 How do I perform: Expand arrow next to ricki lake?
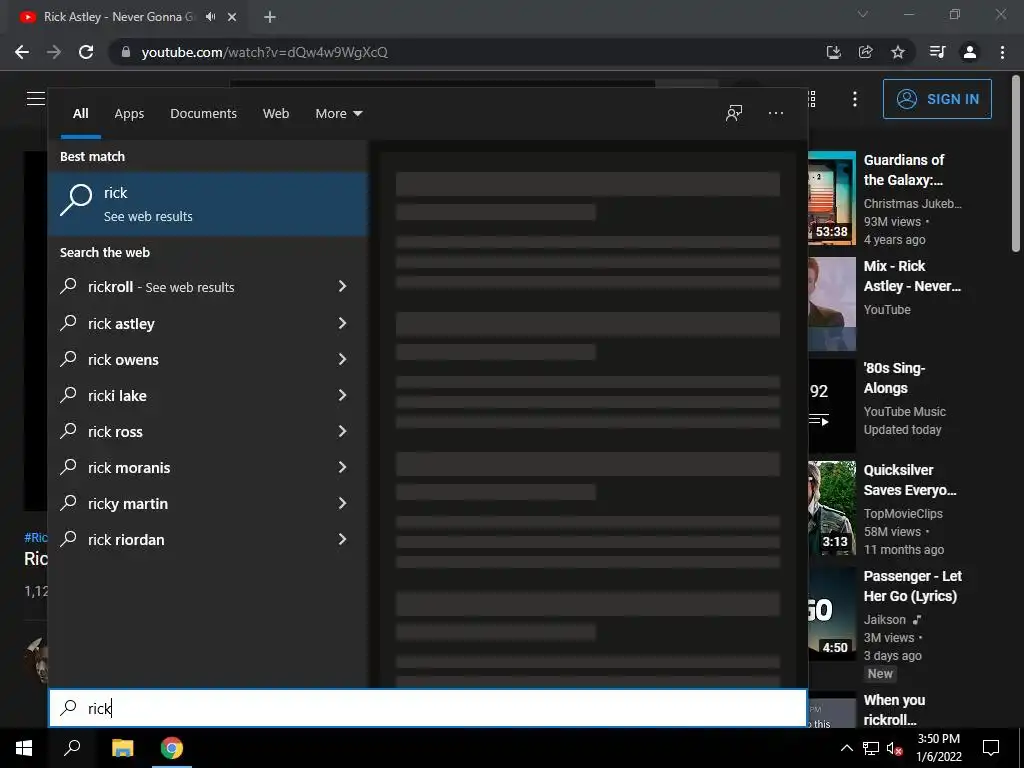pos(342,394)
